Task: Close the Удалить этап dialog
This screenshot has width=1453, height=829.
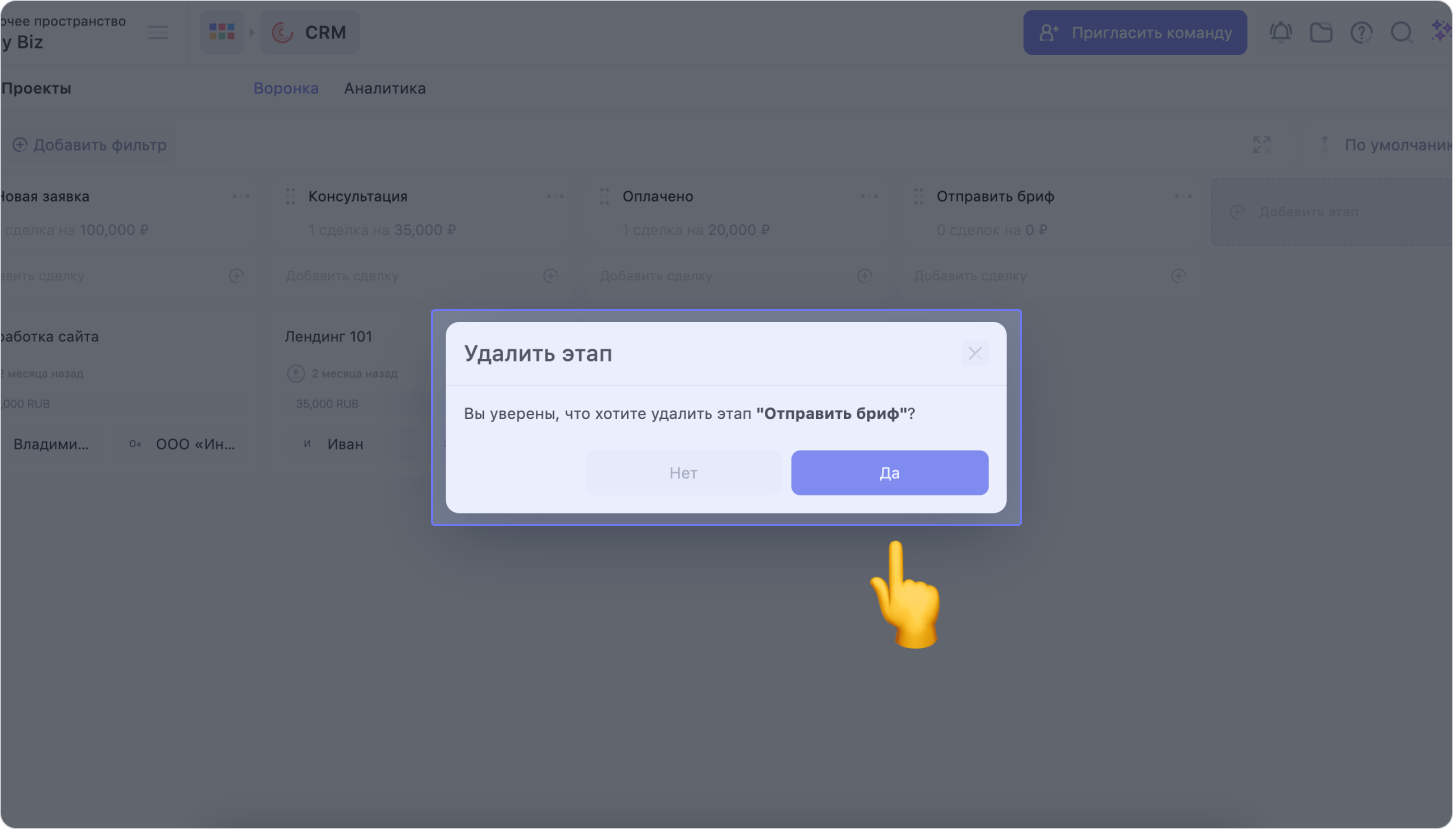Action: coord(975,353)
